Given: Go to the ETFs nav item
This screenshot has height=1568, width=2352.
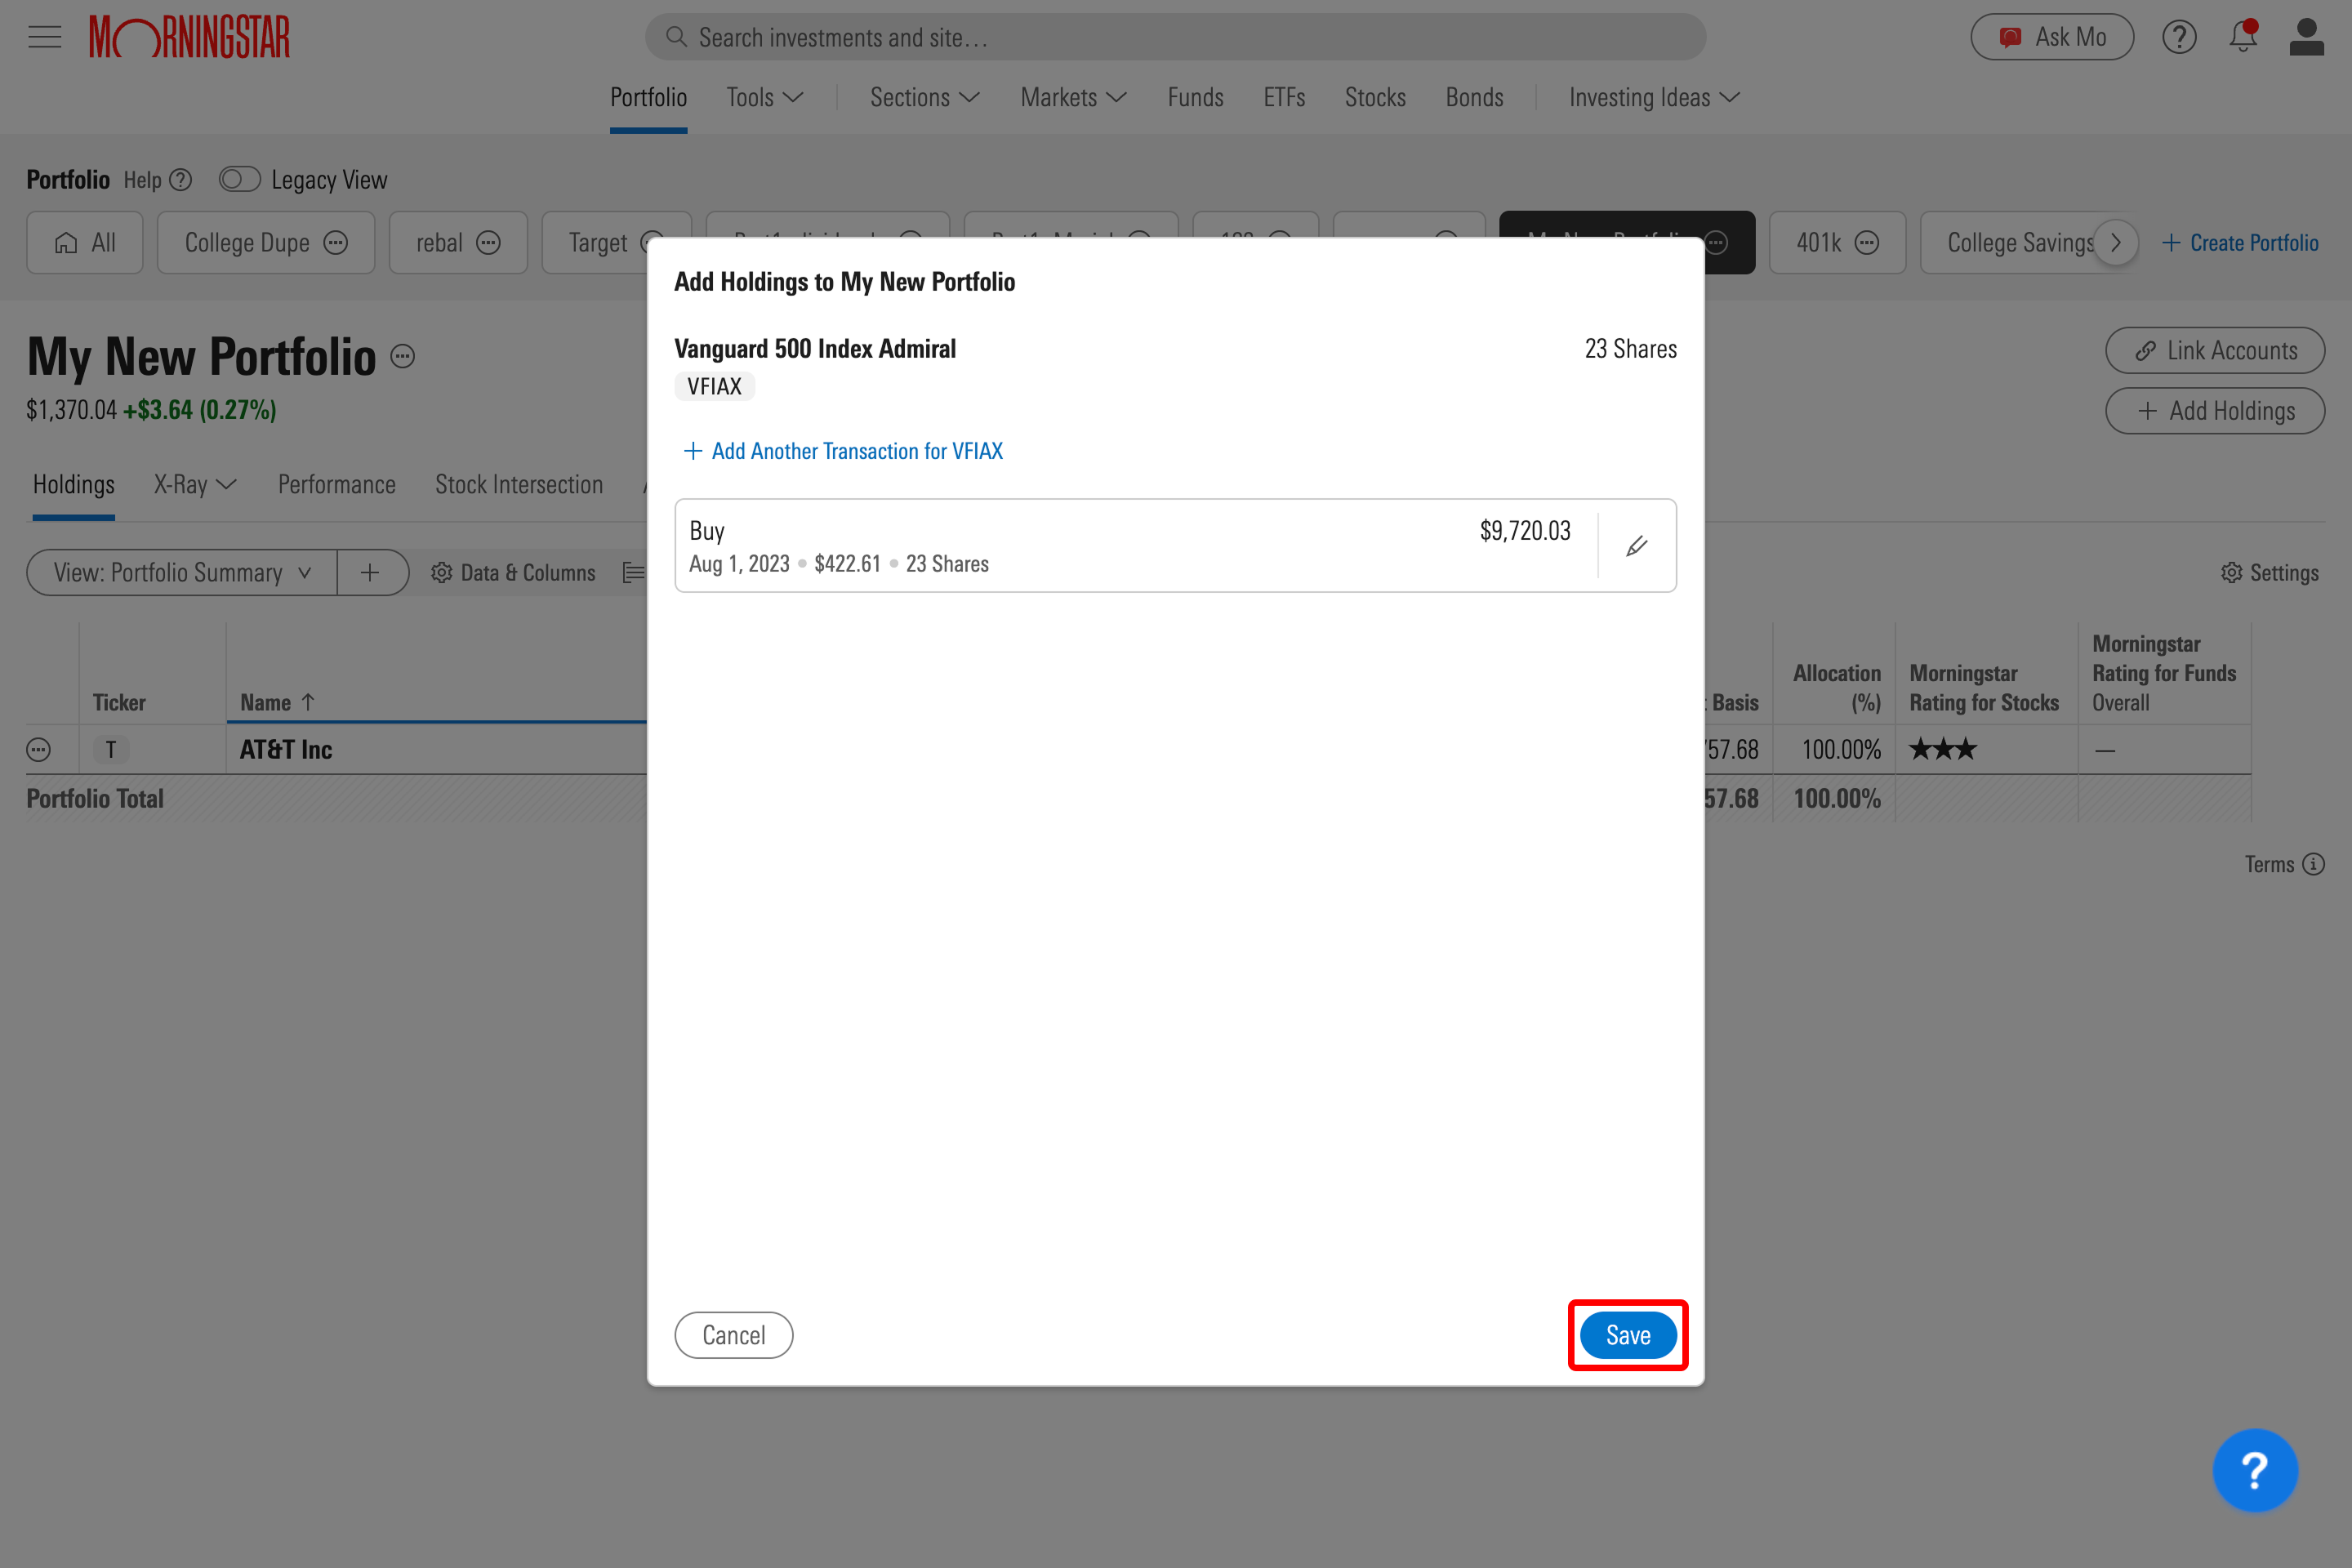Looking at the screenshot, I should coord(1284,97).
